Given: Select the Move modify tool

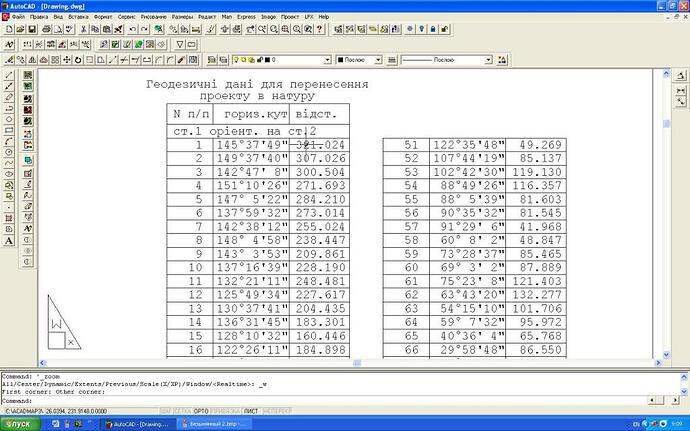Looking at the screenshot, I should click(66, 59).
